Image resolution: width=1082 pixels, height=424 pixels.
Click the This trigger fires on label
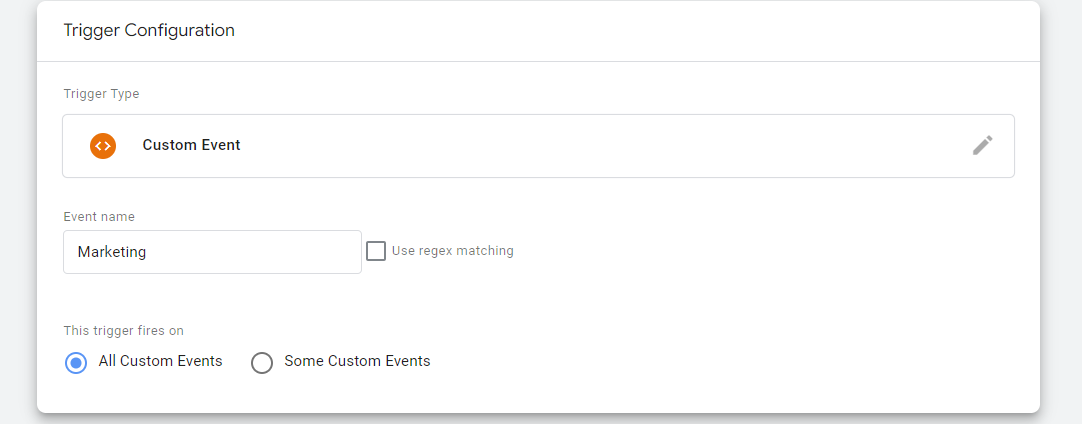124,331
